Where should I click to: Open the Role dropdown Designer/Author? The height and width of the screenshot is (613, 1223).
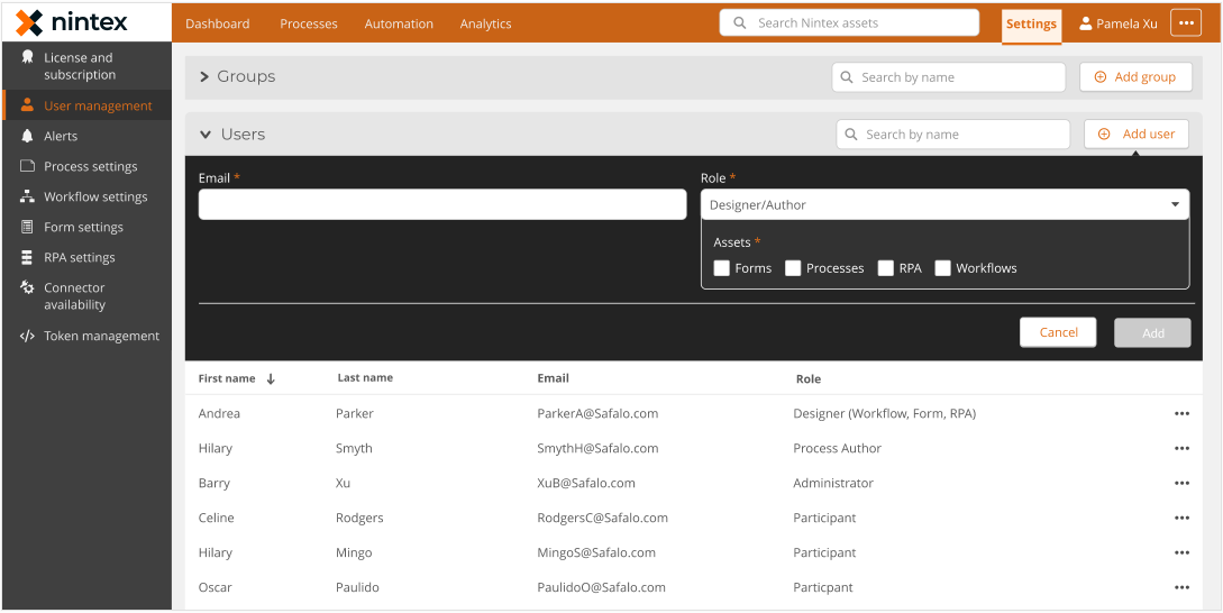pyautogui.click(x=945, y=205)
